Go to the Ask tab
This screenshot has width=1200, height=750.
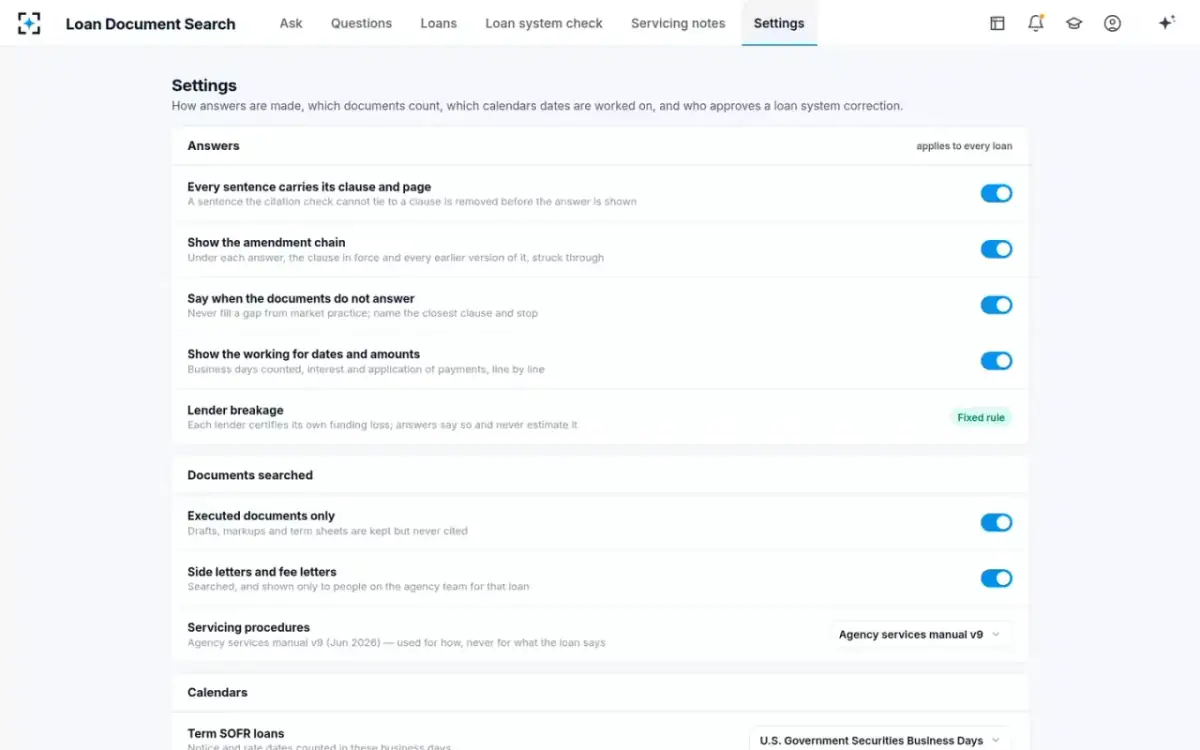pyautogui.click(x=291, y=23)
